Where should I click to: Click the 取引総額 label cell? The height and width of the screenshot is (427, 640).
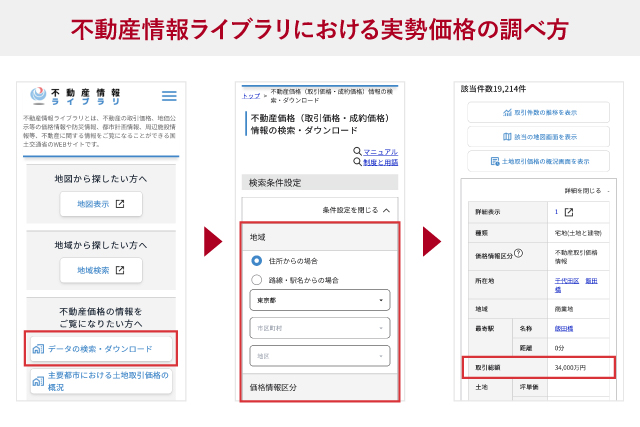coord(508,368)
